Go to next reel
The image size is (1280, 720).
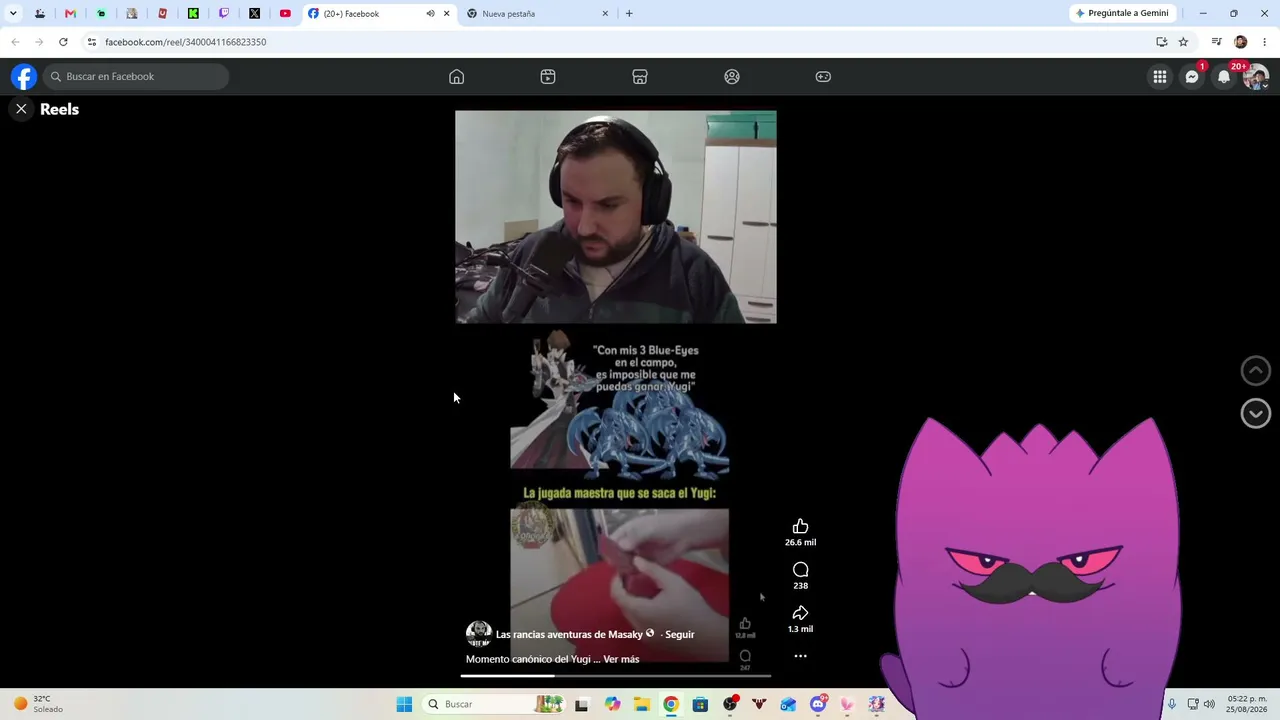1255,413
